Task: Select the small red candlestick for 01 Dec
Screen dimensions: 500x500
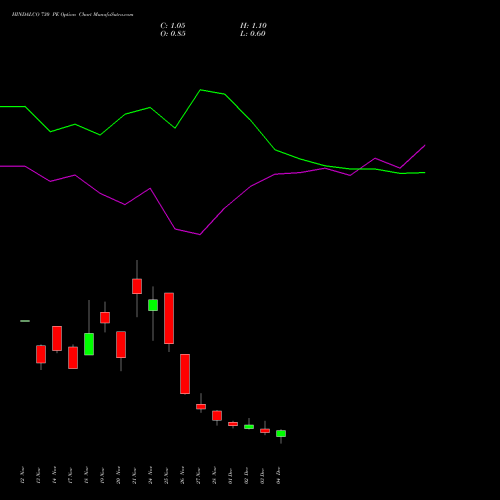Action: pos(233,424)
